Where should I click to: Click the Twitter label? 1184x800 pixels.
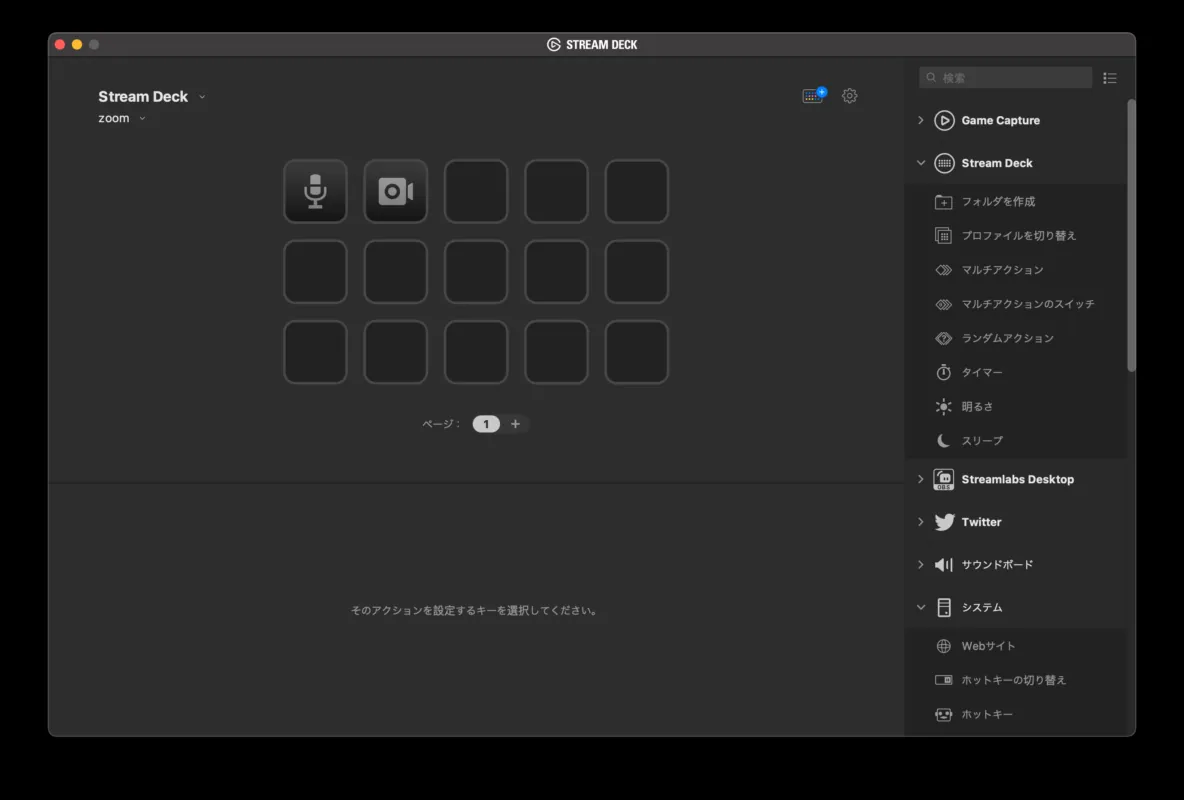[x=981, y=522]
